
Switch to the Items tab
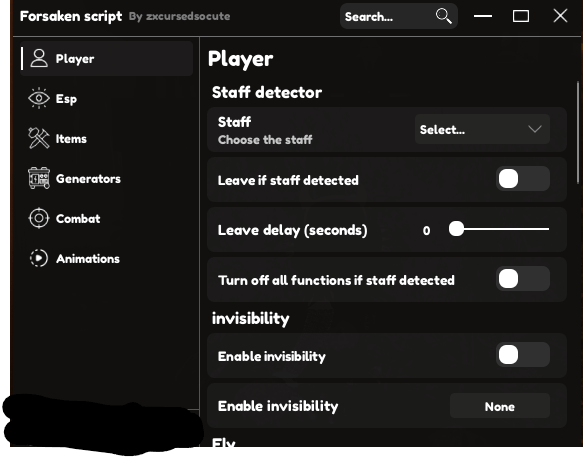pyautogui.click(x=107, y=138)
